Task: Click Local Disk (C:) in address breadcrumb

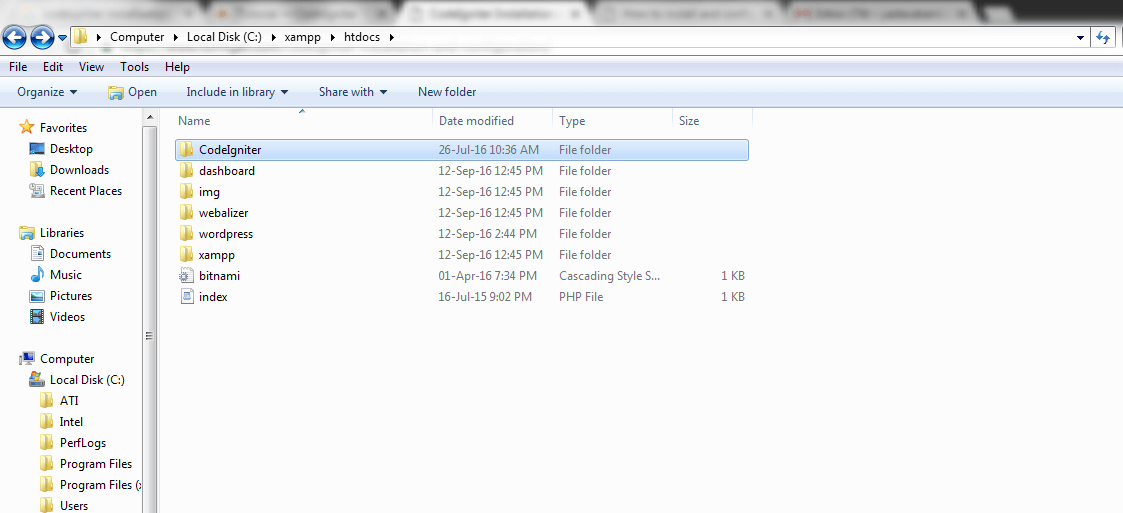Action: click(224, 37)
